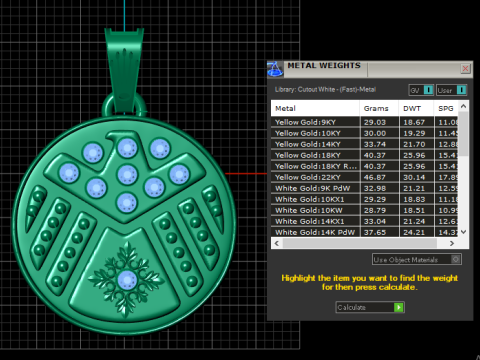The height and width of the screenshot is (360, 480).
Task: Click the 29.03 grams value
Action: point(375,122)
